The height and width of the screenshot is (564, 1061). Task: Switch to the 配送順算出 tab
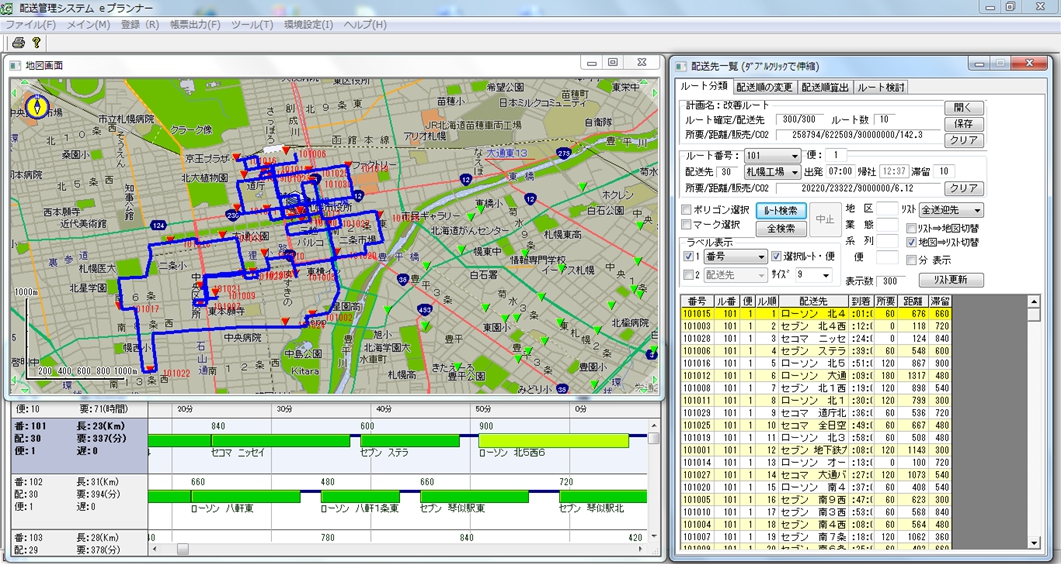[825, 87]
